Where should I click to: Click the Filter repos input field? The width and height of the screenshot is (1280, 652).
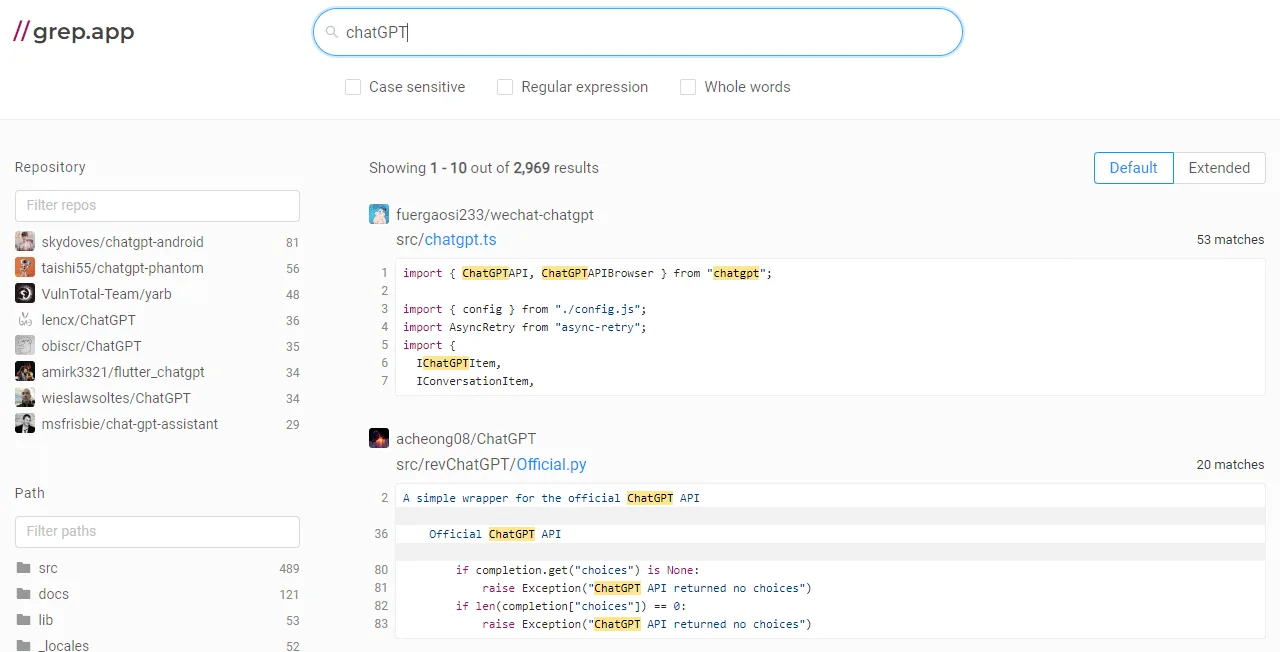(157, 205)
